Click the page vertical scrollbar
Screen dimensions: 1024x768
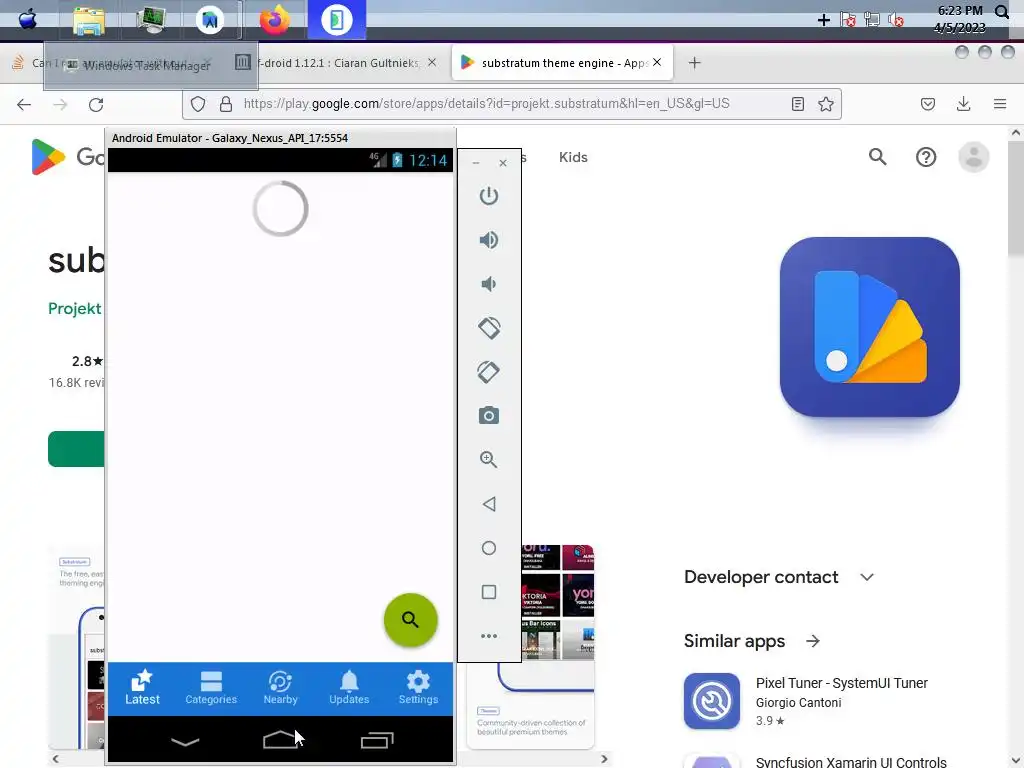pos(1015,199)
